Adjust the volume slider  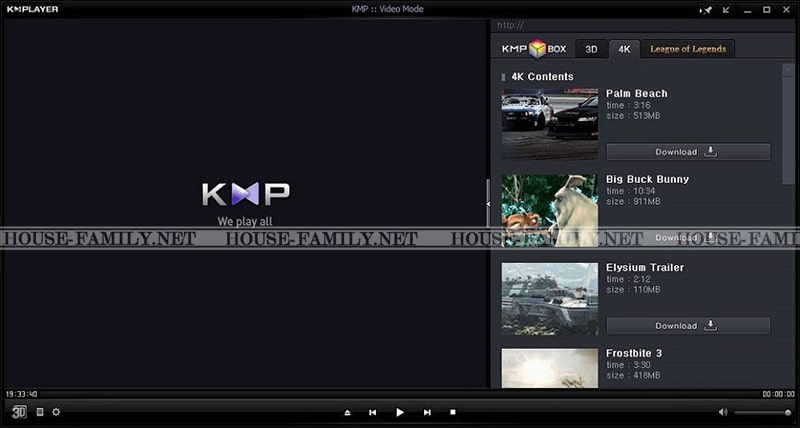(x=763, y=412)
